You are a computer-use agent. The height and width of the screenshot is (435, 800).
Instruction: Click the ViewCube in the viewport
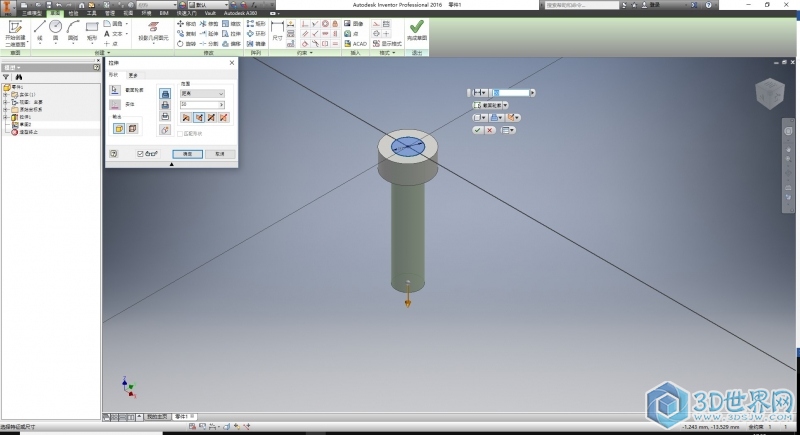pyautogui.click(x=769, y=94)
